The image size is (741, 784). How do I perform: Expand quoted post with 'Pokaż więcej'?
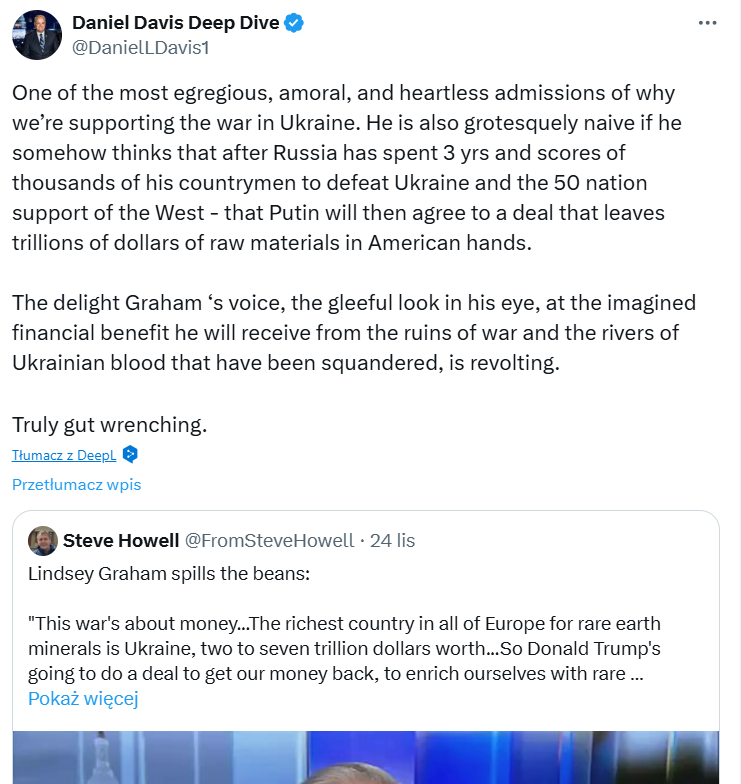(83, 698)
